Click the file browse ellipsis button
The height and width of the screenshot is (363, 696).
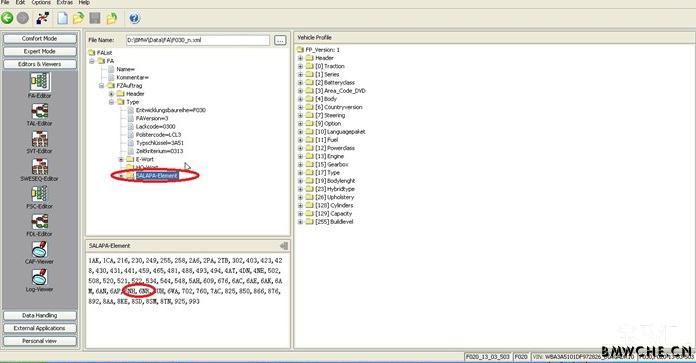(280, 40)
